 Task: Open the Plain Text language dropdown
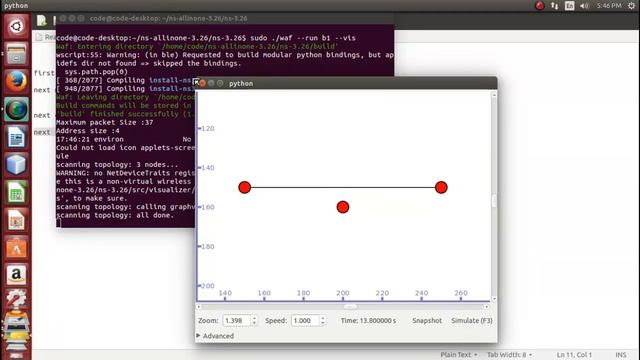pos(459,355)
